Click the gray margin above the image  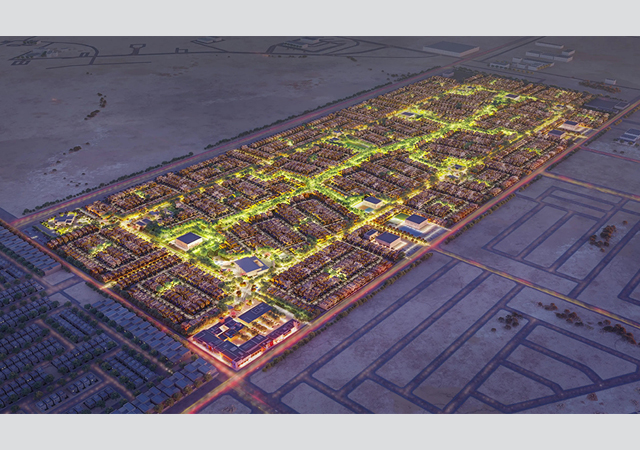(320, 17)
